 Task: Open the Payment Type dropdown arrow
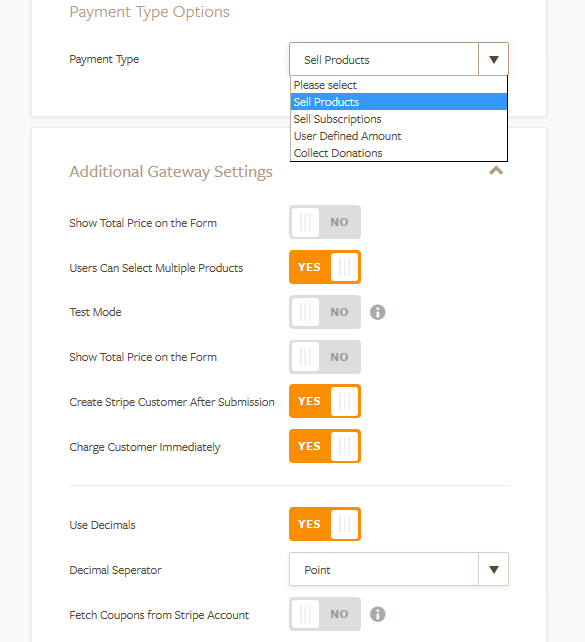point(494,60)
